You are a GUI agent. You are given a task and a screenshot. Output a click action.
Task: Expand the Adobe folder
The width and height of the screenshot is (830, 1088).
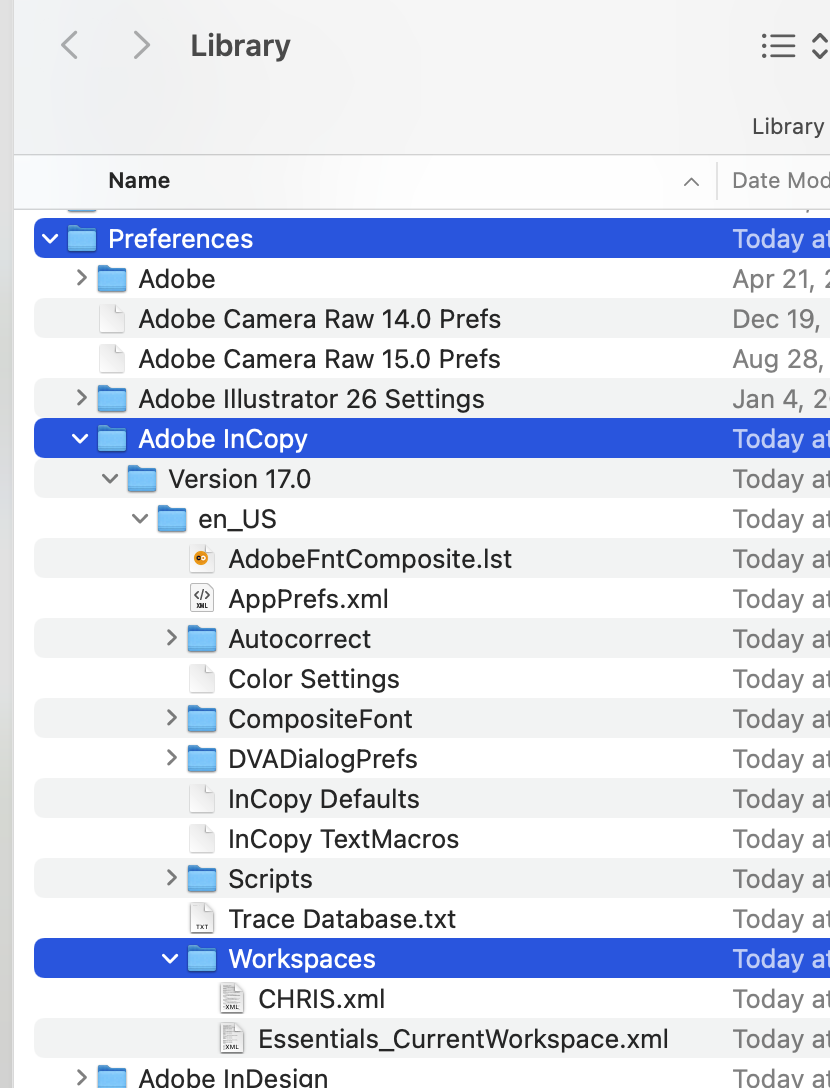click(81, 278)
